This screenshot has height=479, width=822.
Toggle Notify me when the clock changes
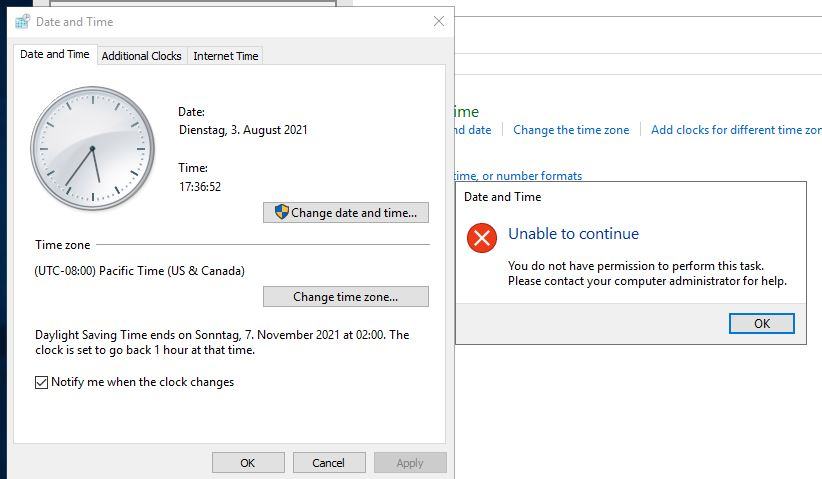(41, 382)
